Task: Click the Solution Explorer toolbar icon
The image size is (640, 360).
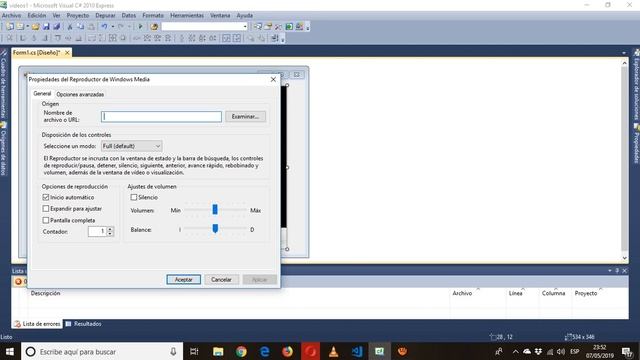Action: (258, 27)
